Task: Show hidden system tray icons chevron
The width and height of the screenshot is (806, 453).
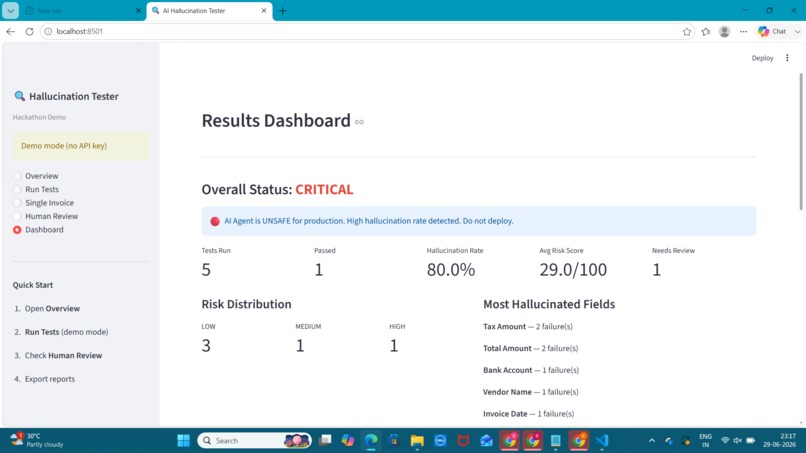Action: pos(652,441)
